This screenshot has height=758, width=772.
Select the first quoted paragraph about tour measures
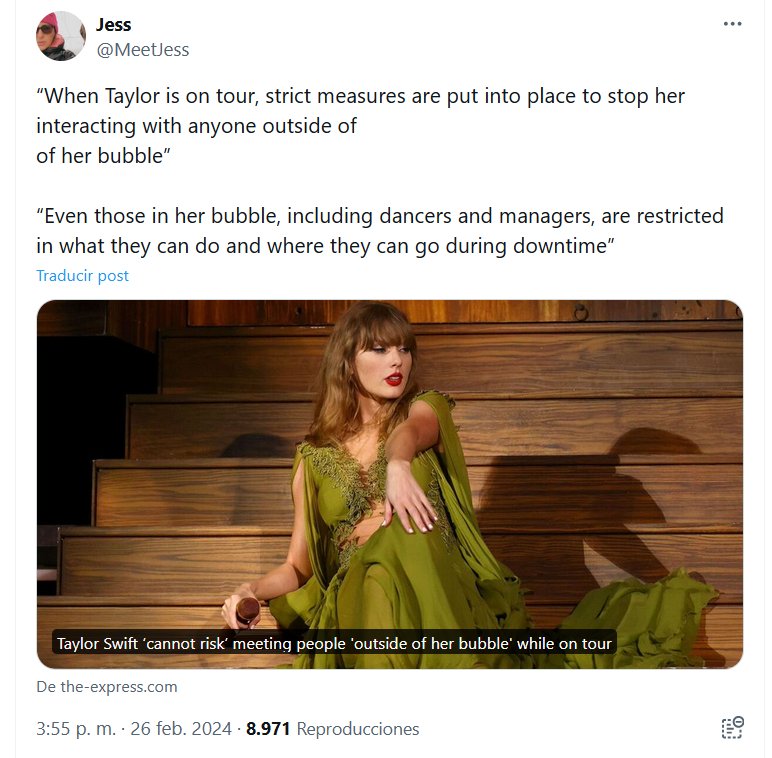coord(360,126)
